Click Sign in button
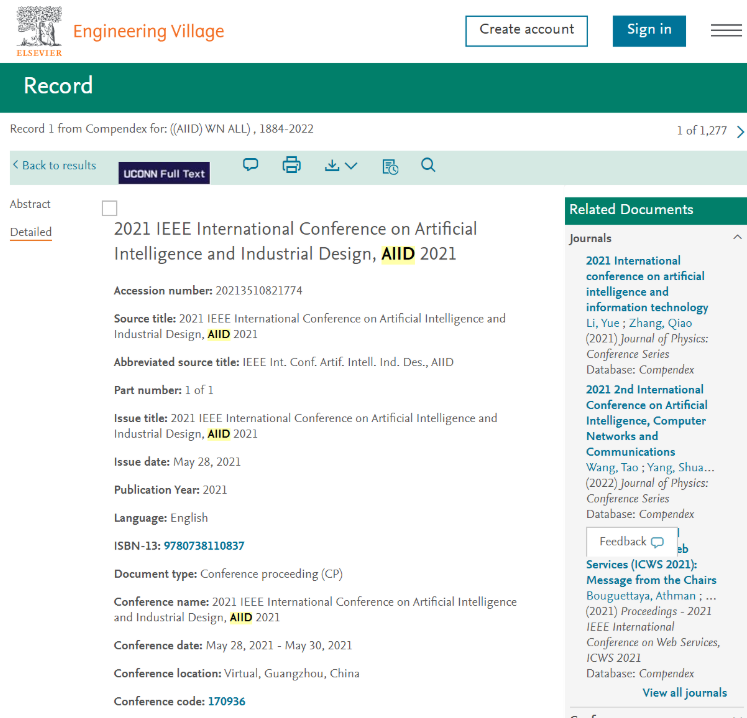The width and height of the screenshot is (747, 718). [x=649, y=31]
